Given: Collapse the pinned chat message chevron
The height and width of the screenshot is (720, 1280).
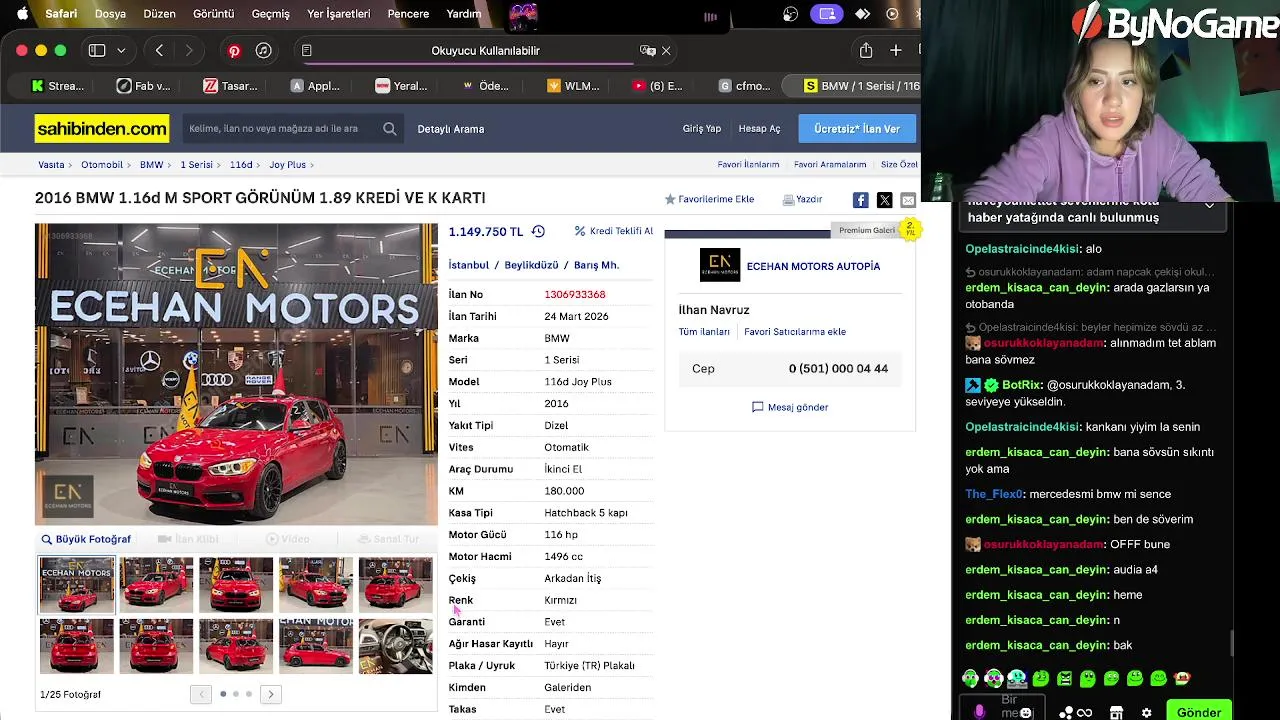Looking at the screenshot, I should 1209,205.
